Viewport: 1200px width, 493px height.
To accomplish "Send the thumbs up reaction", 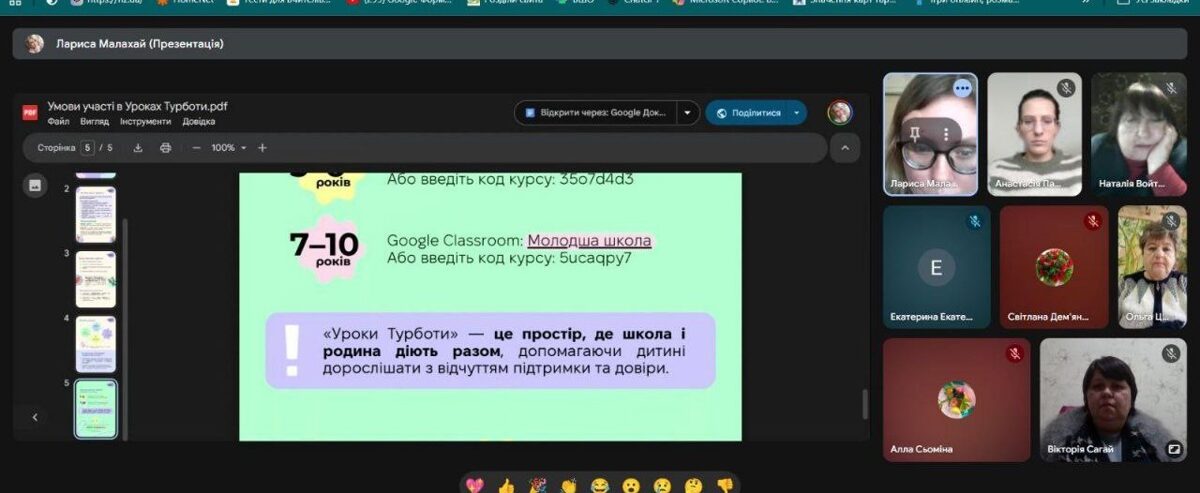I will click(x=507, y=485).
